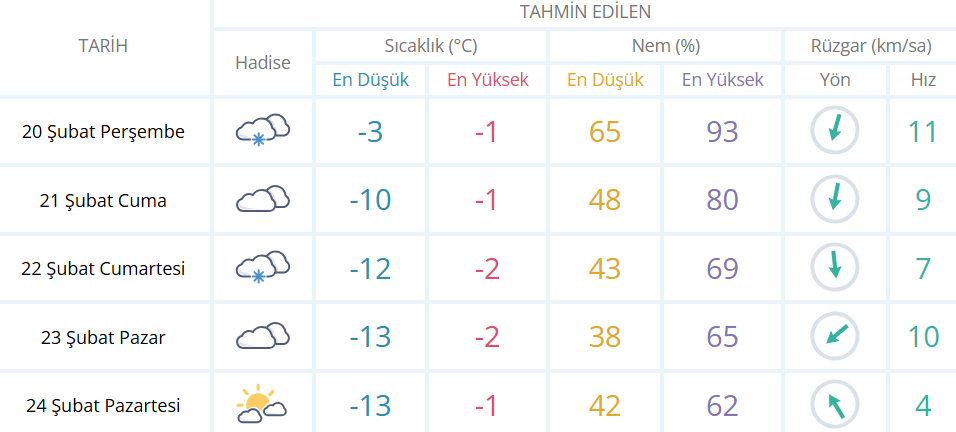The image size is (956, 432).
Task: Click the TAHMİN EDİLEN heading
Action: point(585,12)
